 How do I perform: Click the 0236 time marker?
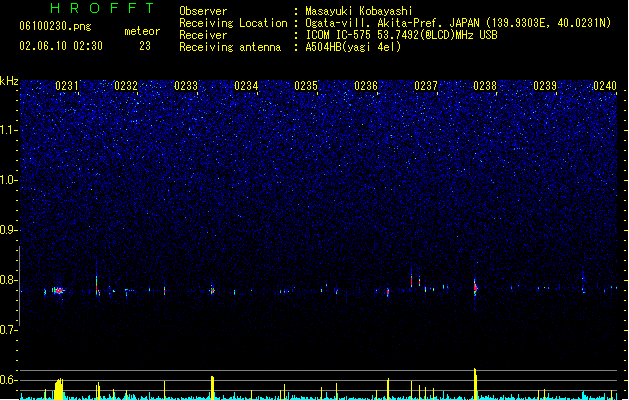(366, 86)
